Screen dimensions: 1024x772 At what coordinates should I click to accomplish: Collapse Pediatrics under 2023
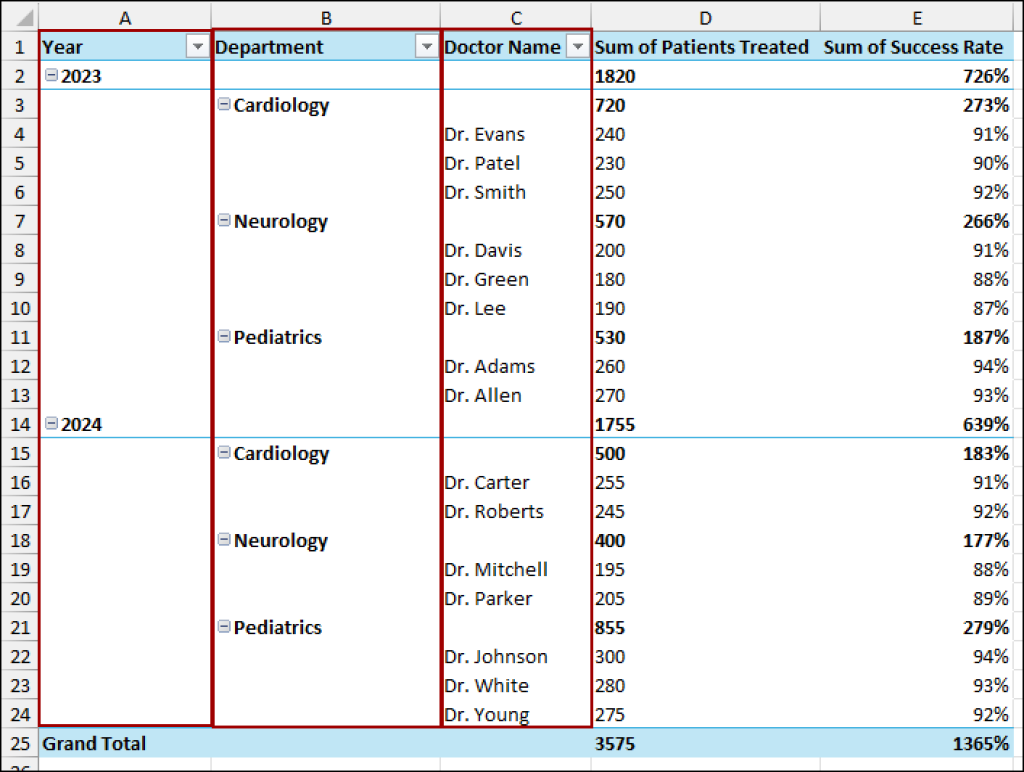(x=224, y=337)
